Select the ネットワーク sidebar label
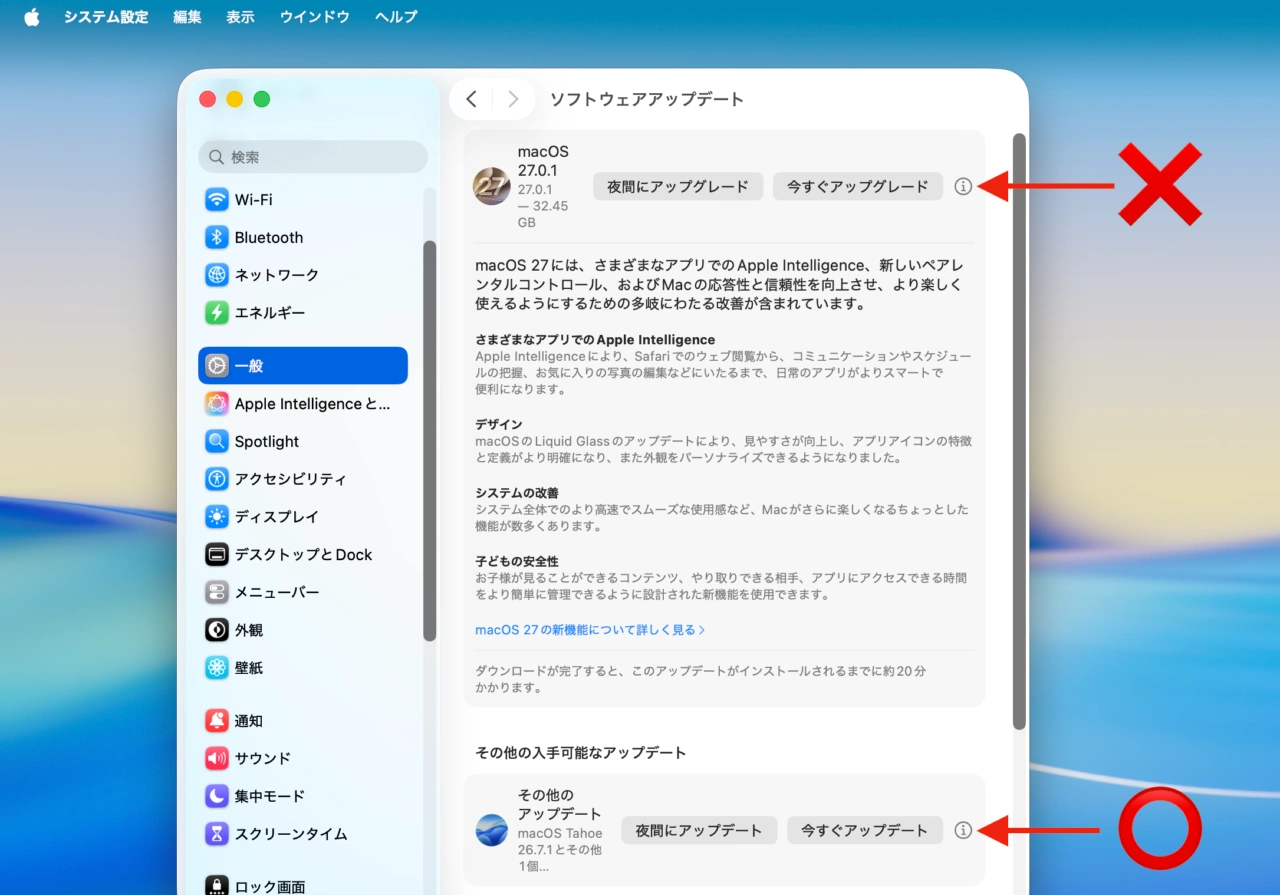1280x895 pixels. point(277,274)
